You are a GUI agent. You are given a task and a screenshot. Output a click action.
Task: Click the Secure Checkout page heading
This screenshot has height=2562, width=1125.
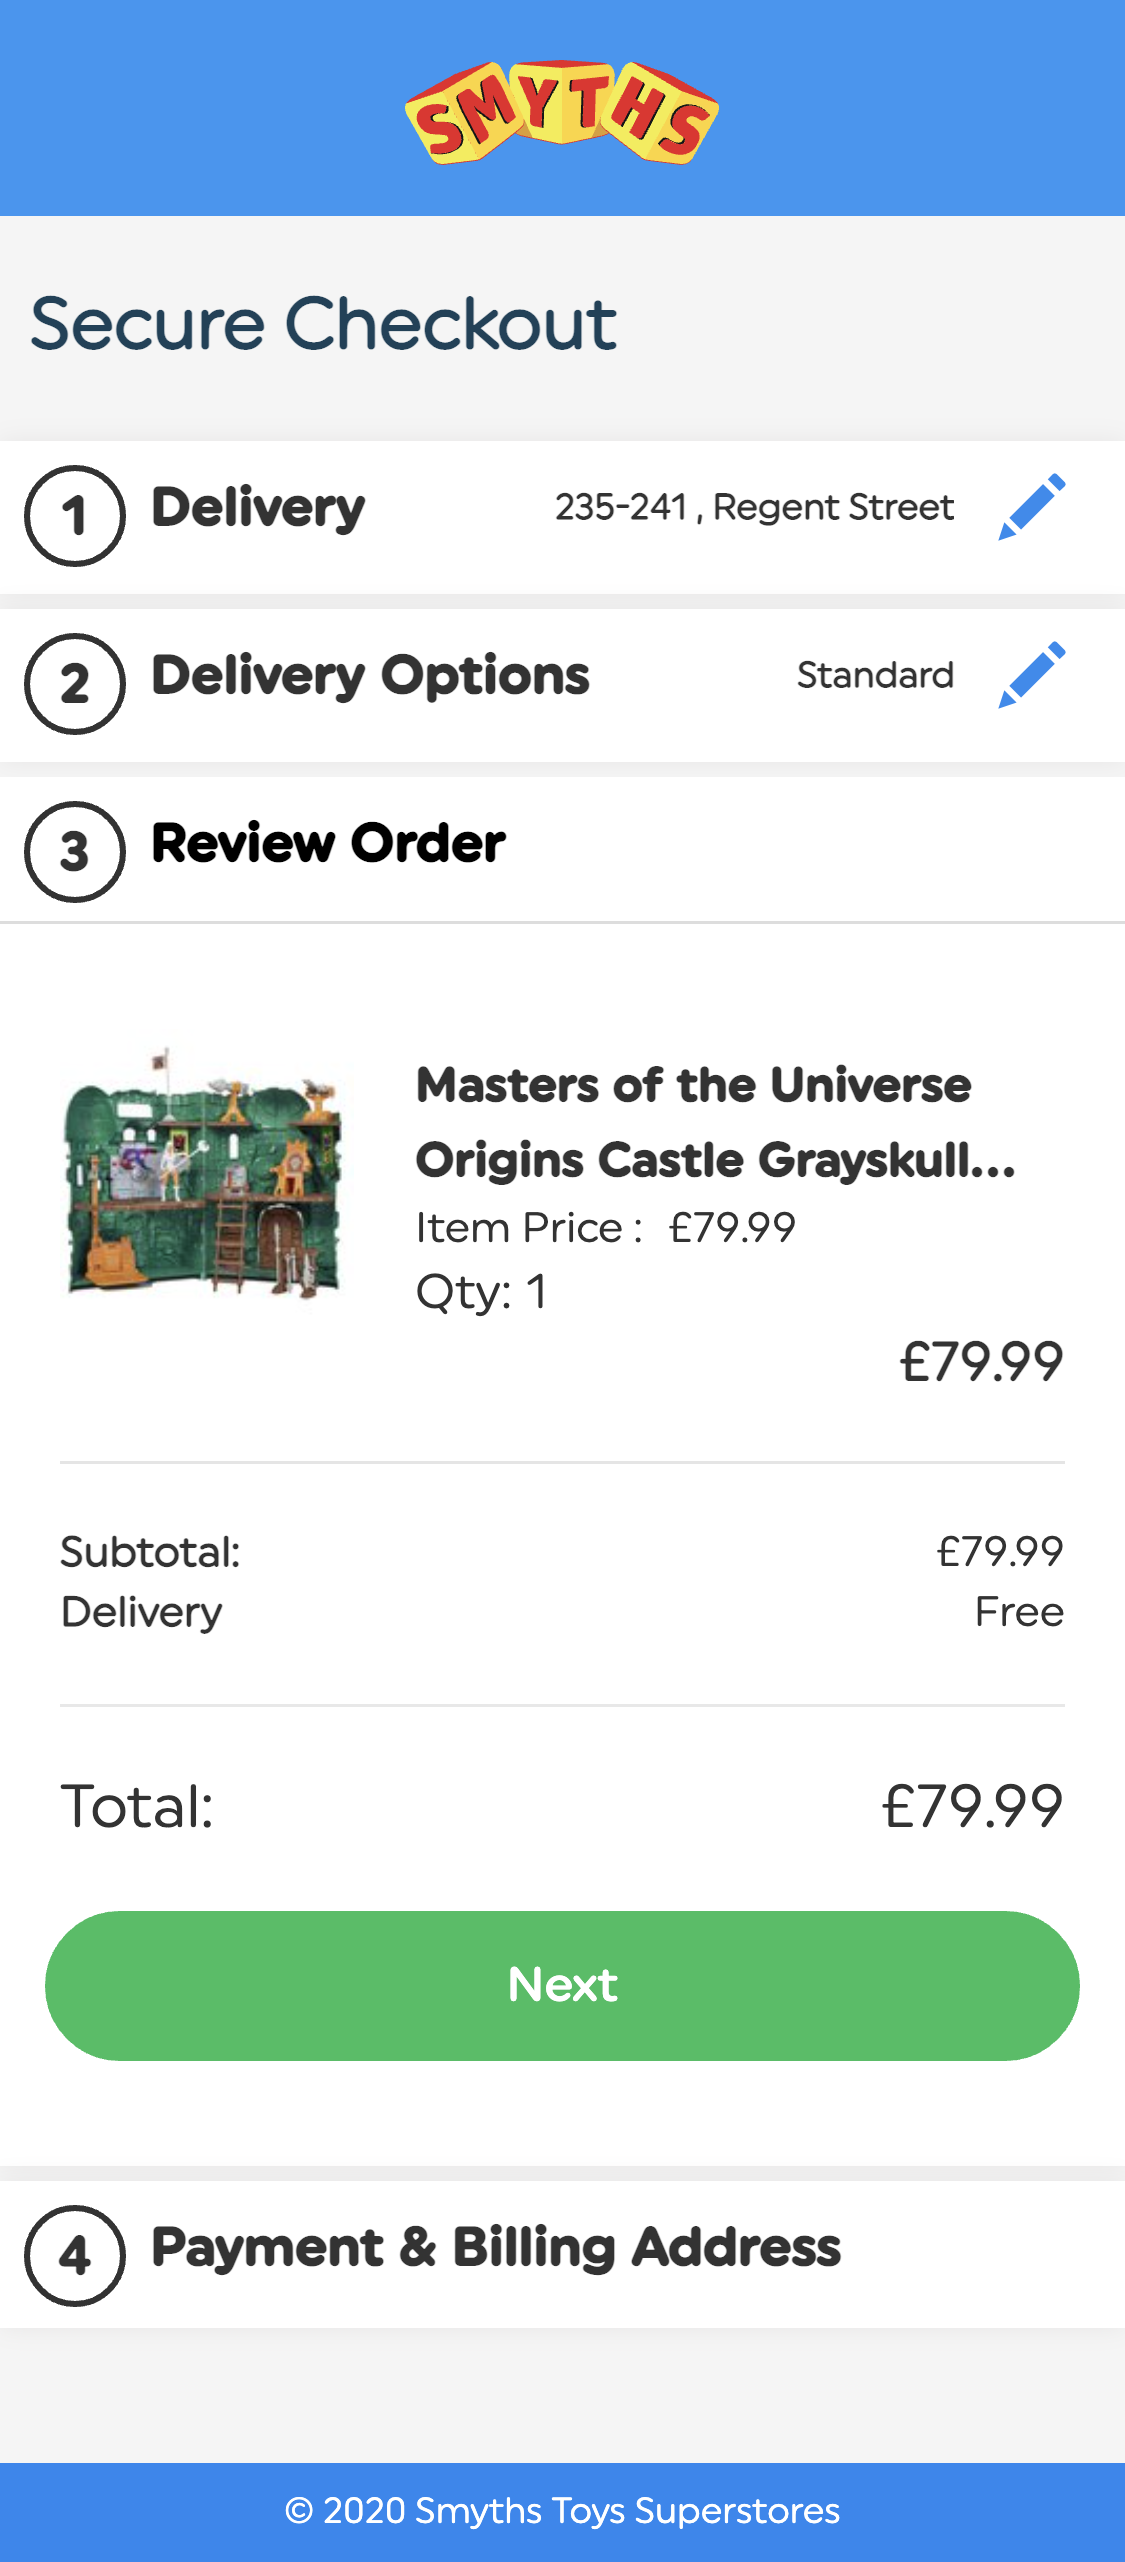tap(323, 324)
